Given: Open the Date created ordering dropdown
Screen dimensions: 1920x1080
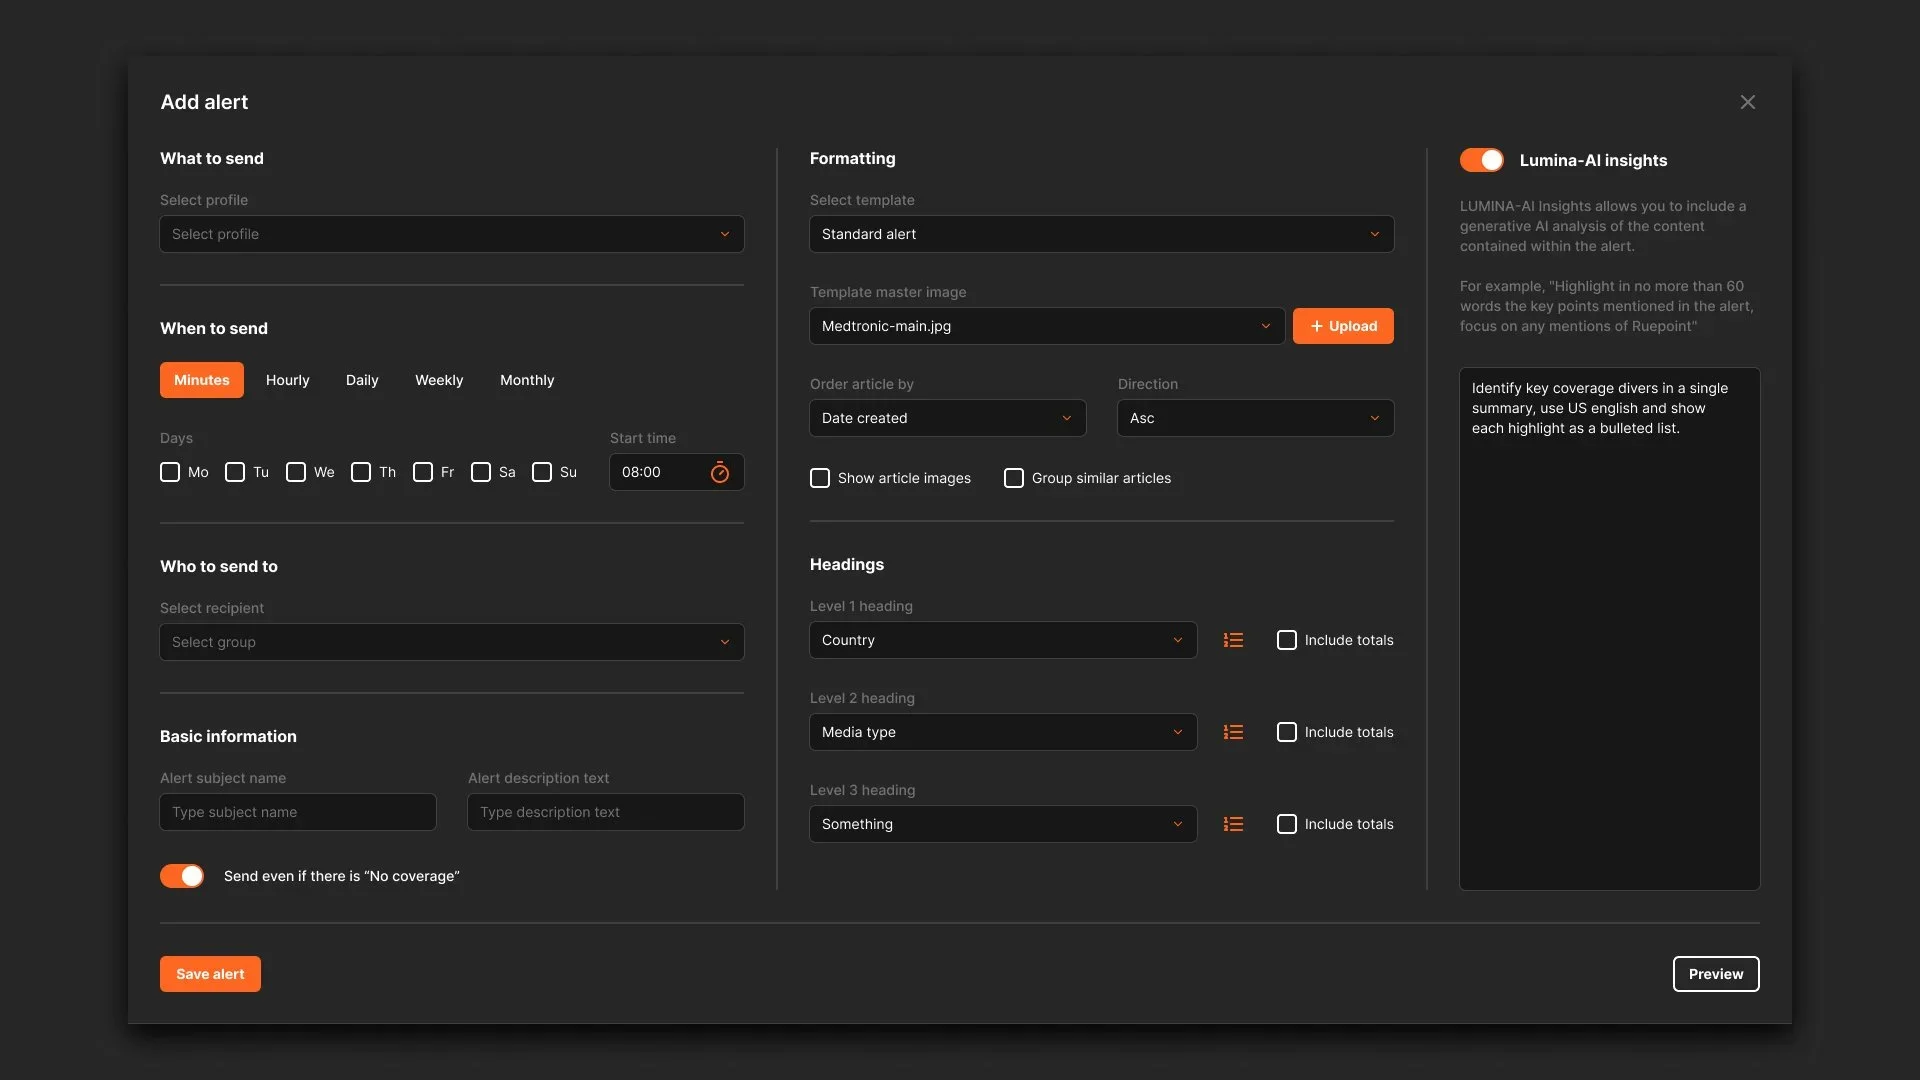Looking at the screenshot, I should click(x=947, y=418).
